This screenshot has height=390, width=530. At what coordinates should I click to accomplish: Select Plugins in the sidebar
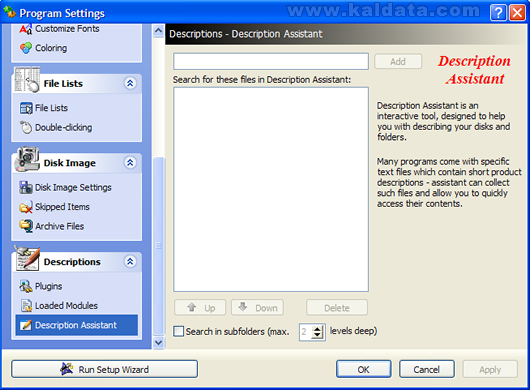tap(49, 286)
